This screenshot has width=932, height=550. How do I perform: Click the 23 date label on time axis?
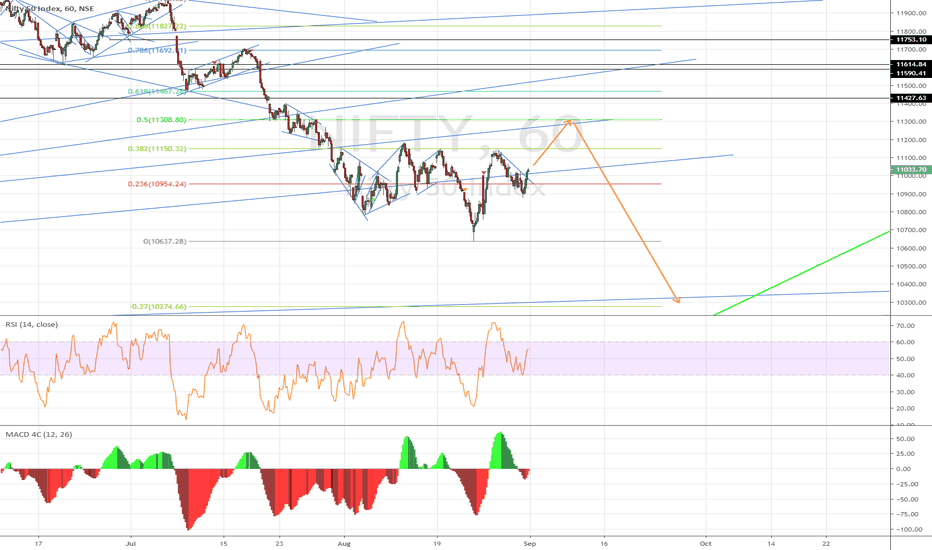tap(279, 543)
